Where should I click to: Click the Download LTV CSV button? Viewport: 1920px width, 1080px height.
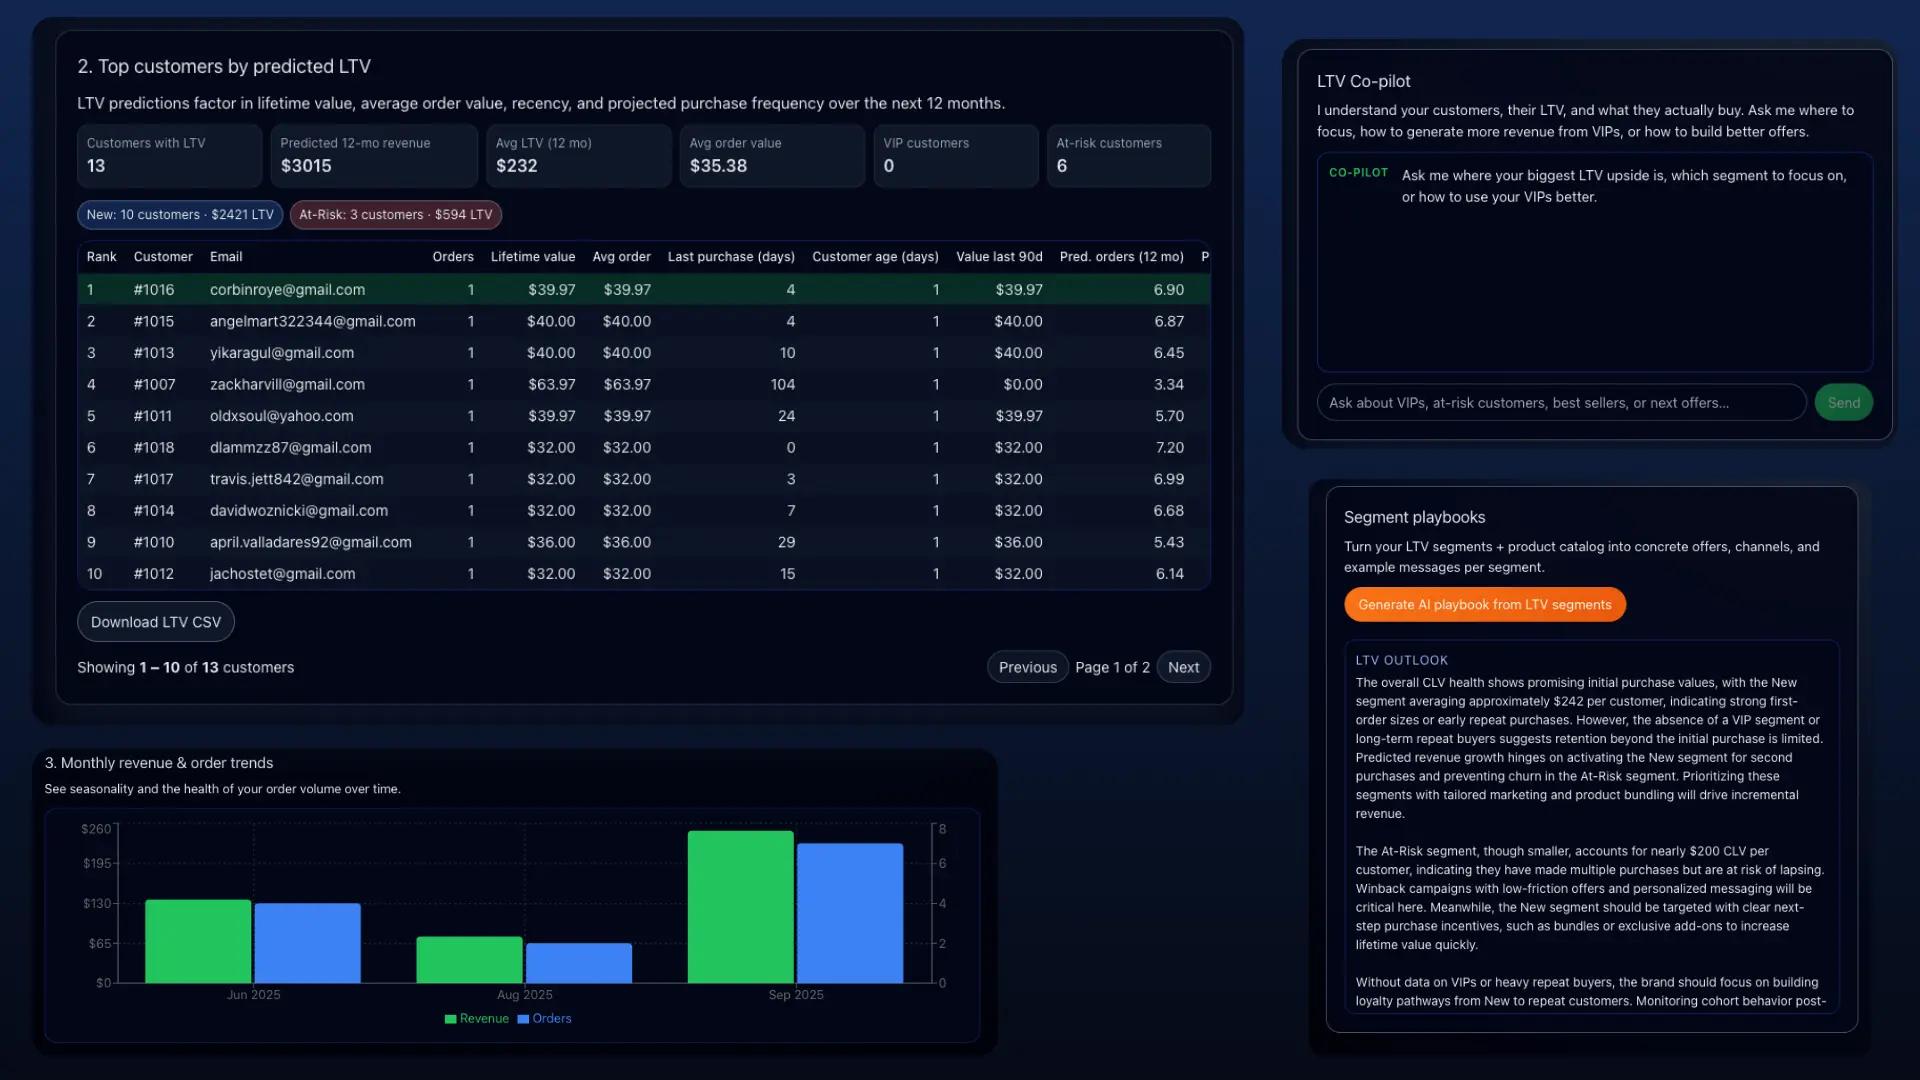pos(156,622)
